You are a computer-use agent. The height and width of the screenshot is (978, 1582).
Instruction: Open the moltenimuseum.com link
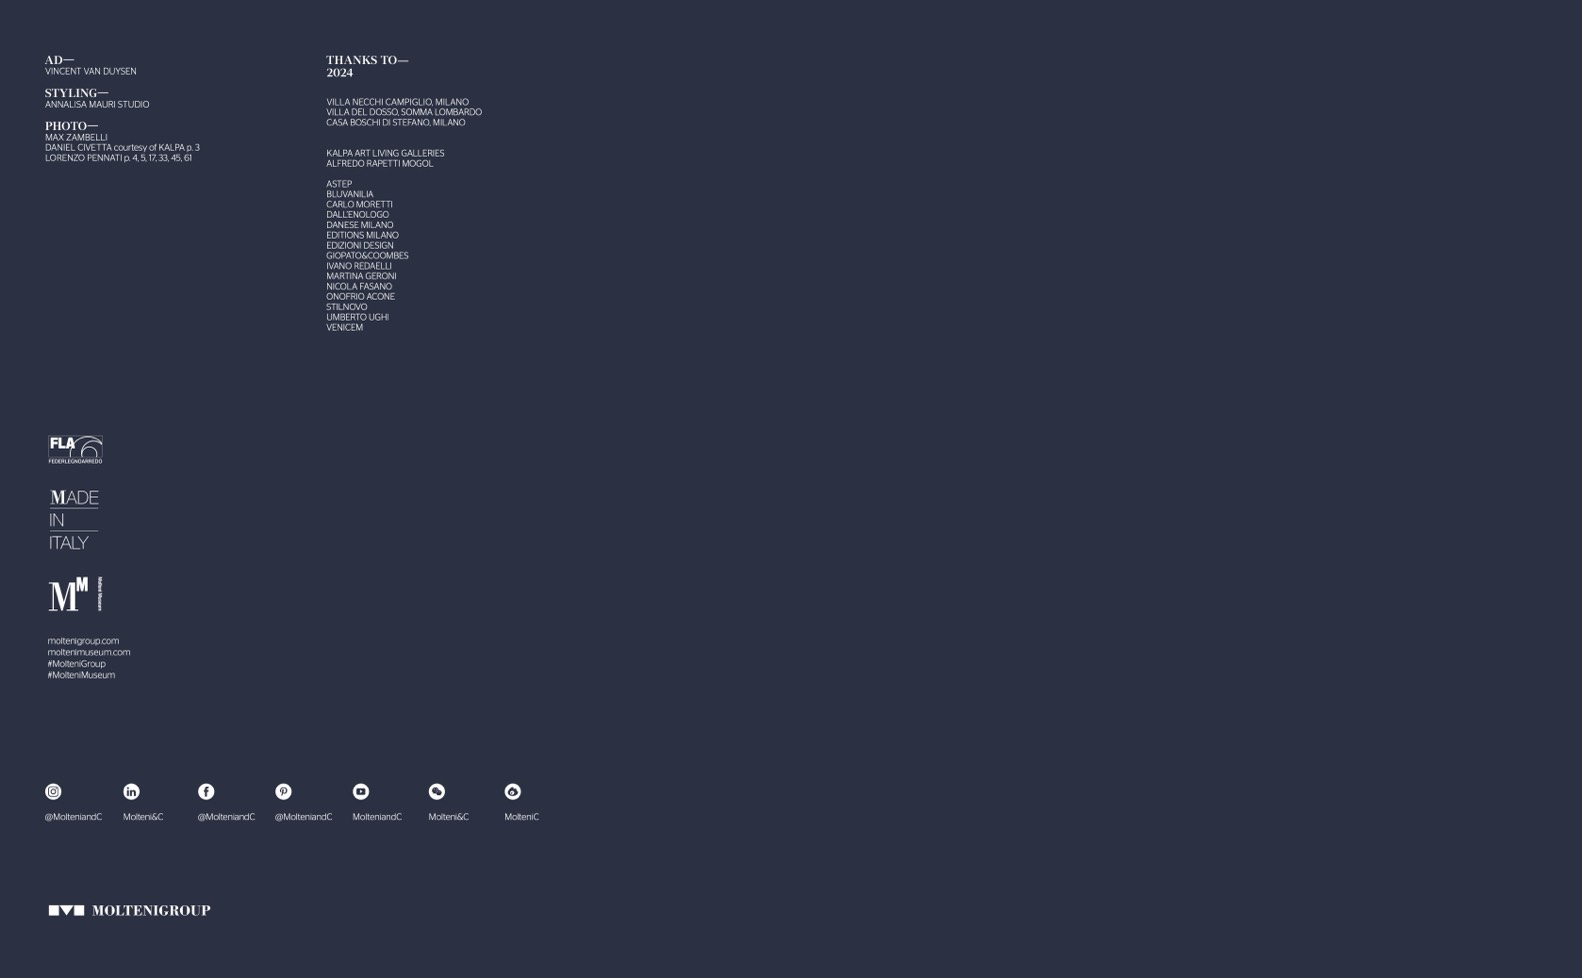pyautogui.click(x=88, y=652)
